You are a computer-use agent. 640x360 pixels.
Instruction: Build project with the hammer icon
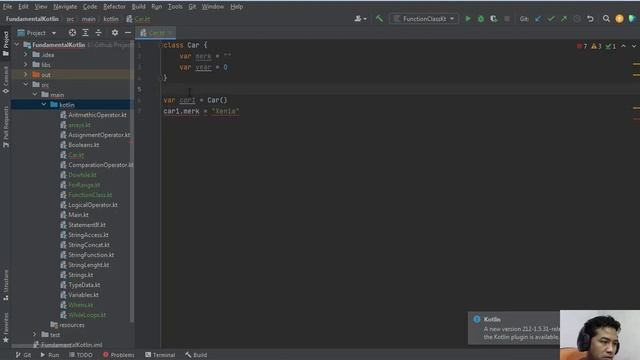379,19
